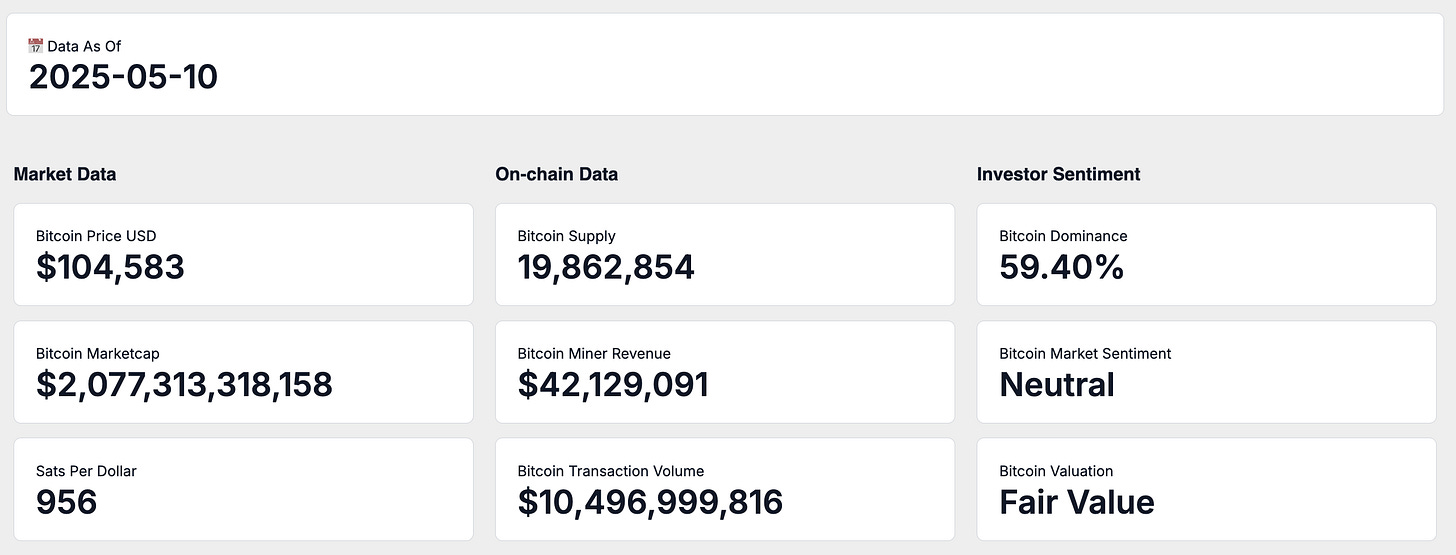The width and height of the screenshot is (1456, 555).
Task: Click the $104,583 Bitcoin price value
Action: [110, 267]
